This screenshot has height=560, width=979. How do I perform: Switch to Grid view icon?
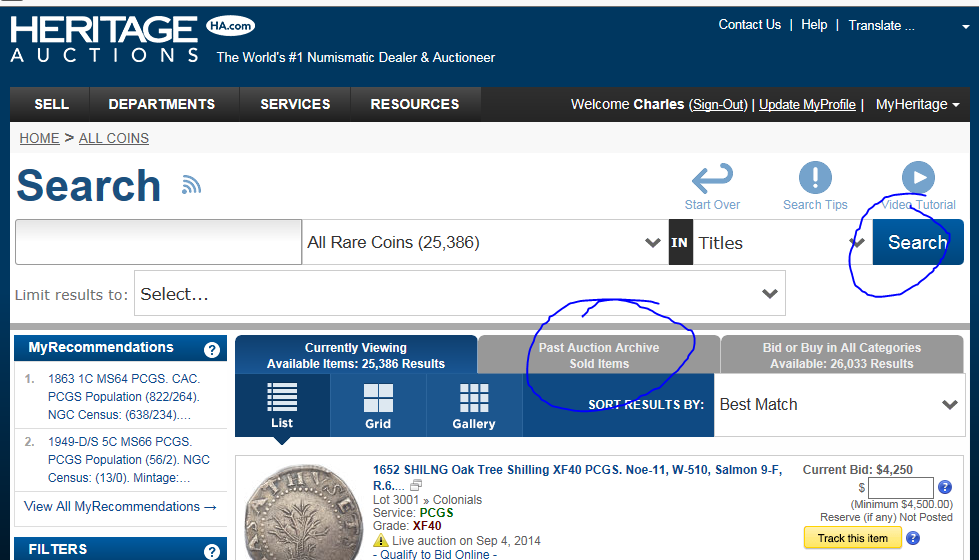378,398
